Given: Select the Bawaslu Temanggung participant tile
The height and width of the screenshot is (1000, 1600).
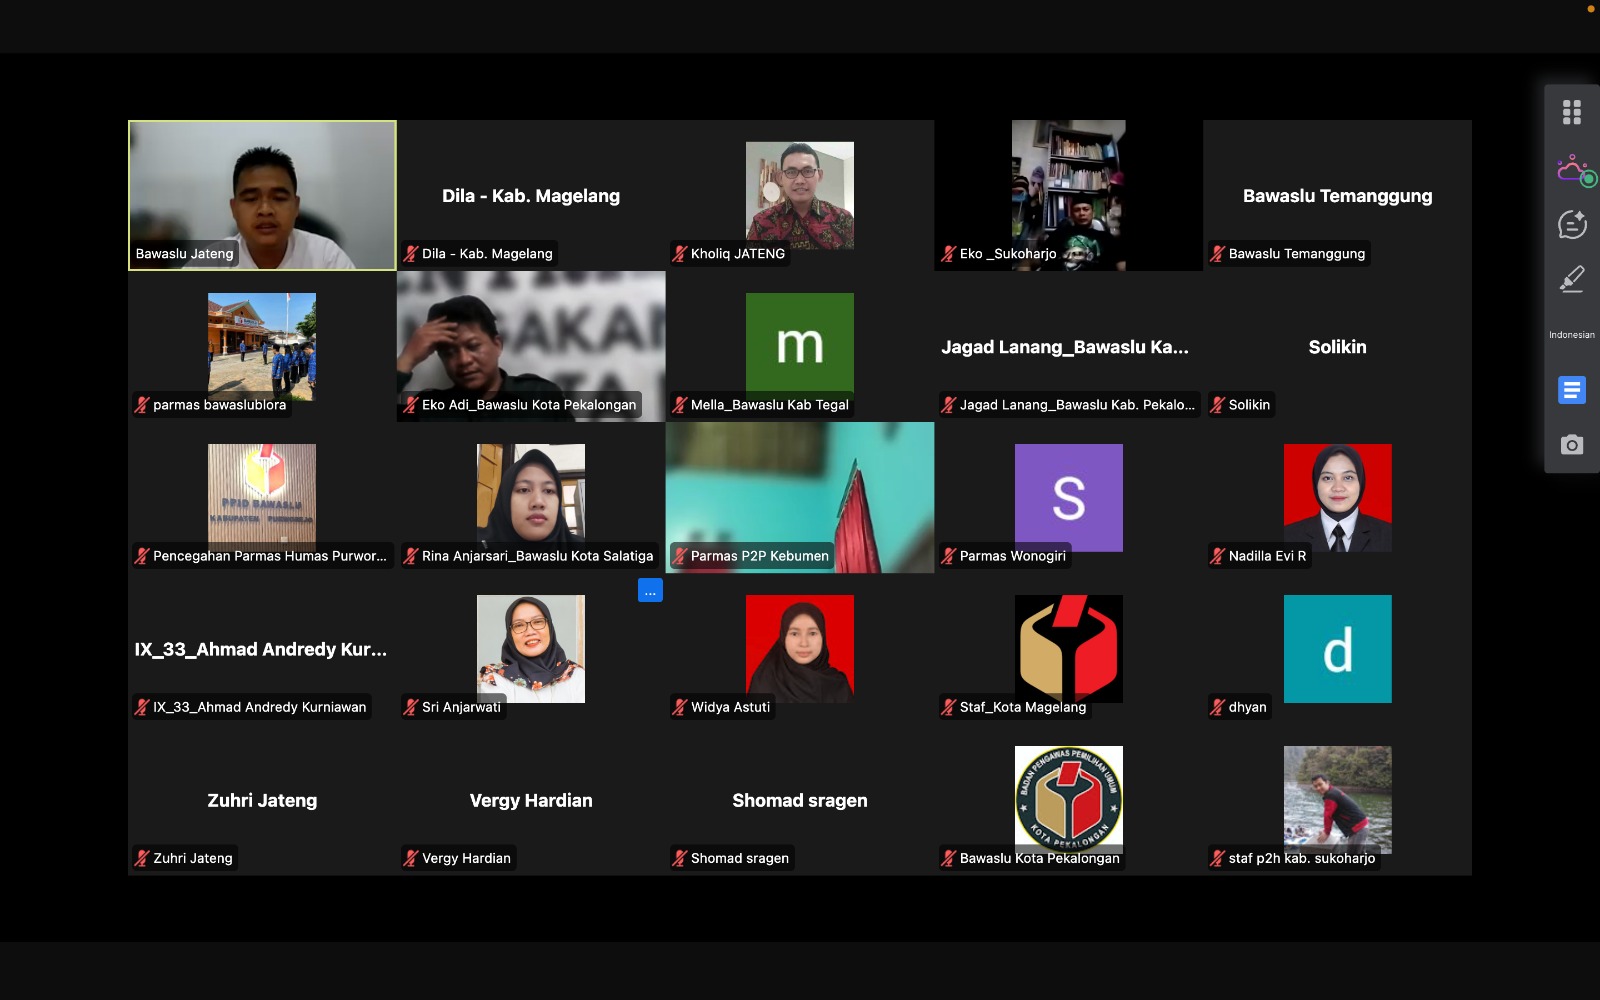Looking at the screenshot, I should click(1337, 196).
